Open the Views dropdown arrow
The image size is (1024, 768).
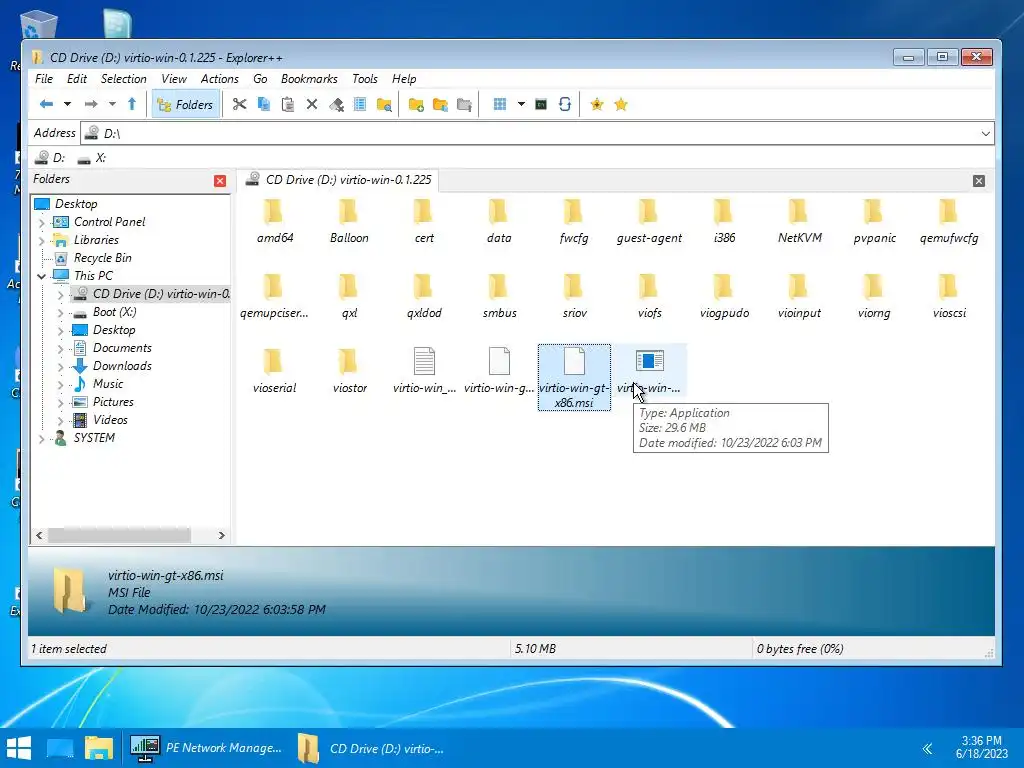(x=521, y=104)
